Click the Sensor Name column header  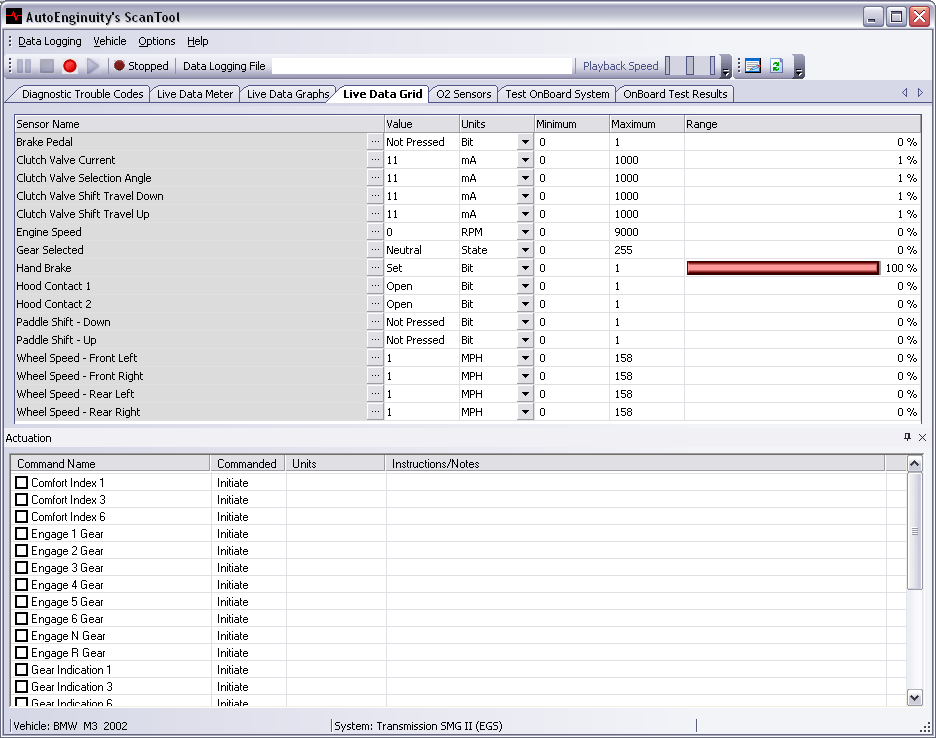click(x=199, y=124)
